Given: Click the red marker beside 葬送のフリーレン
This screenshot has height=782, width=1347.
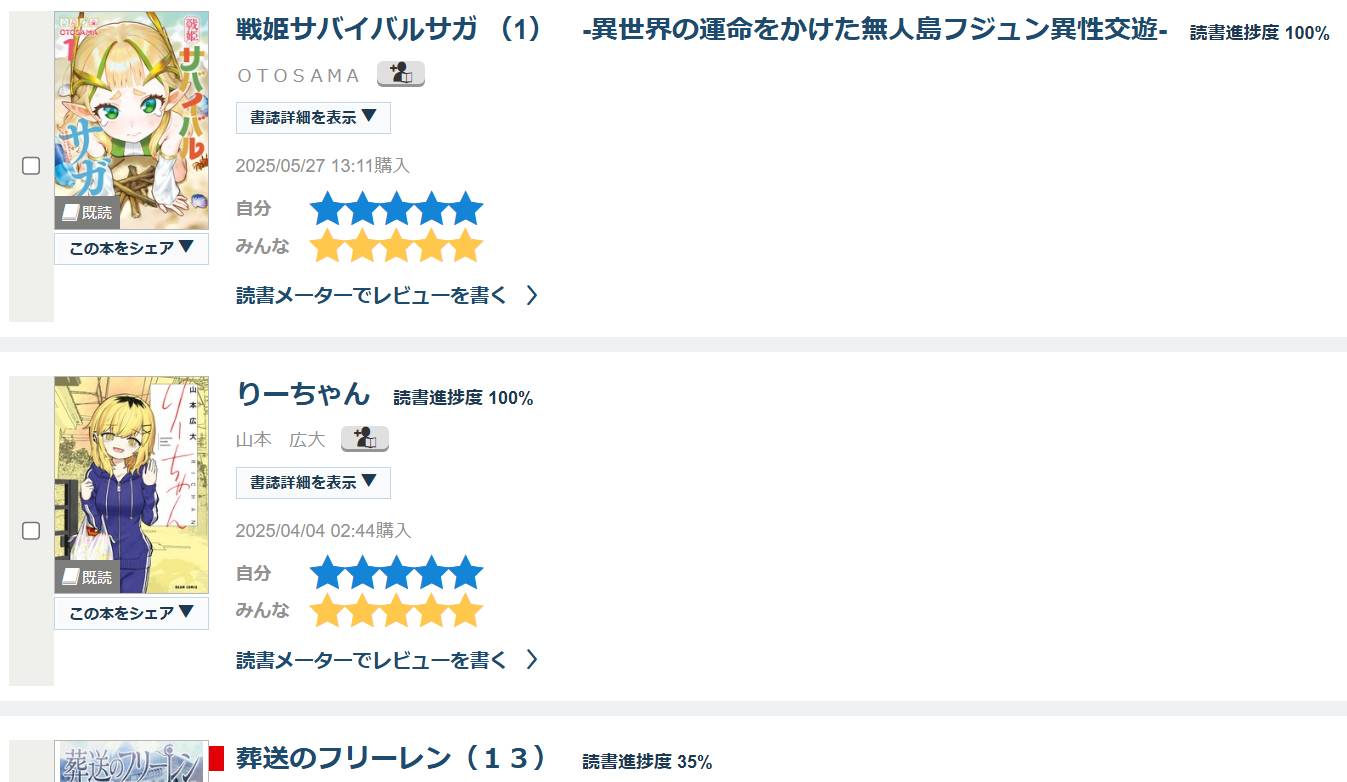Looking at the screenshot, I should click(216, 758).
